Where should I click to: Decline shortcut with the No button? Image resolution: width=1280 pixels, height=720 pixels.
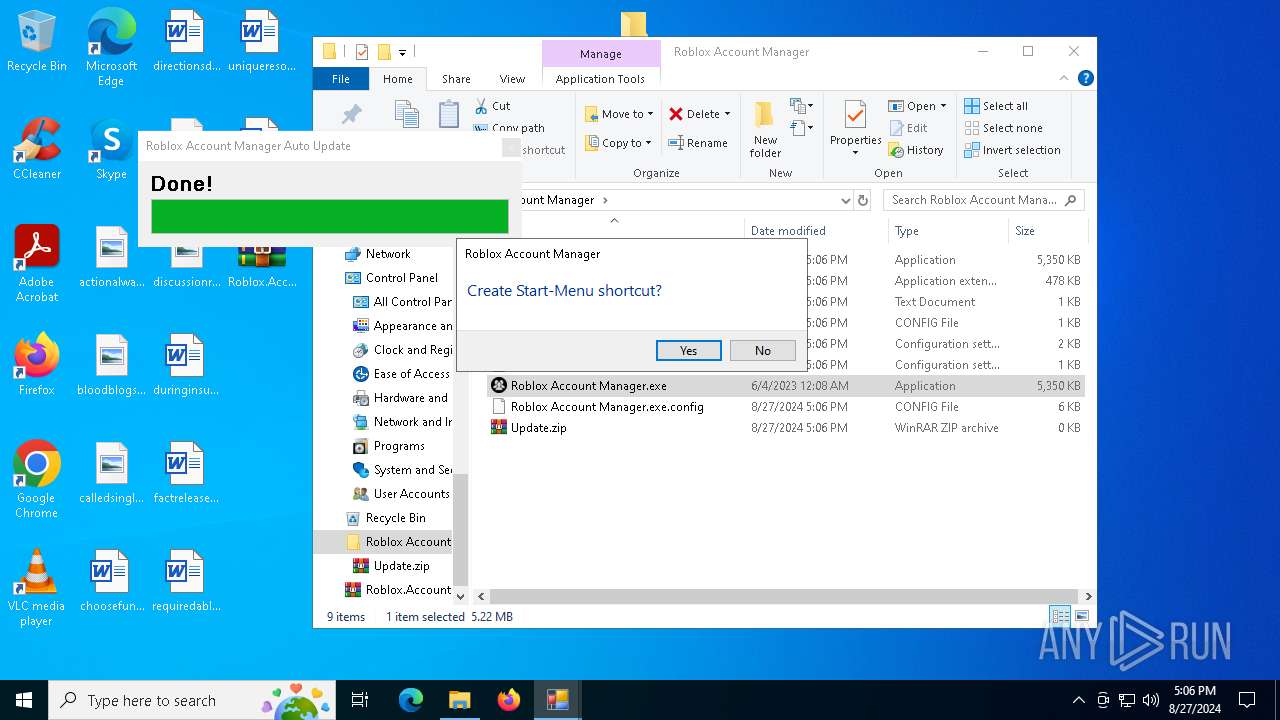[x=762, y=350]
